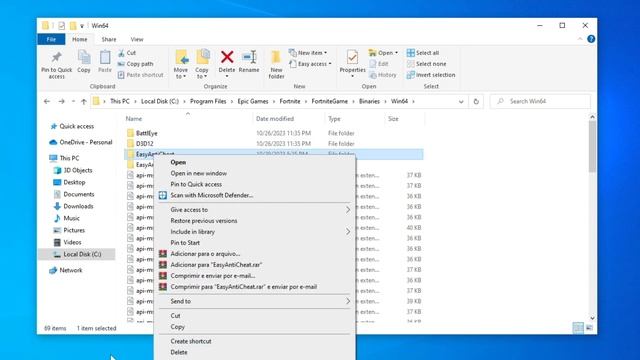Open the Easy access dropdown
This screenshot has height=360, width=640.
click(x=310, y=64)
